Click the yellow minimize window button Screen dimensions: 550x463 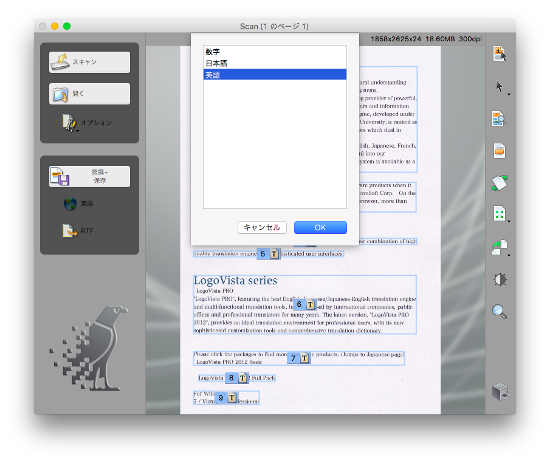point(54,26)
